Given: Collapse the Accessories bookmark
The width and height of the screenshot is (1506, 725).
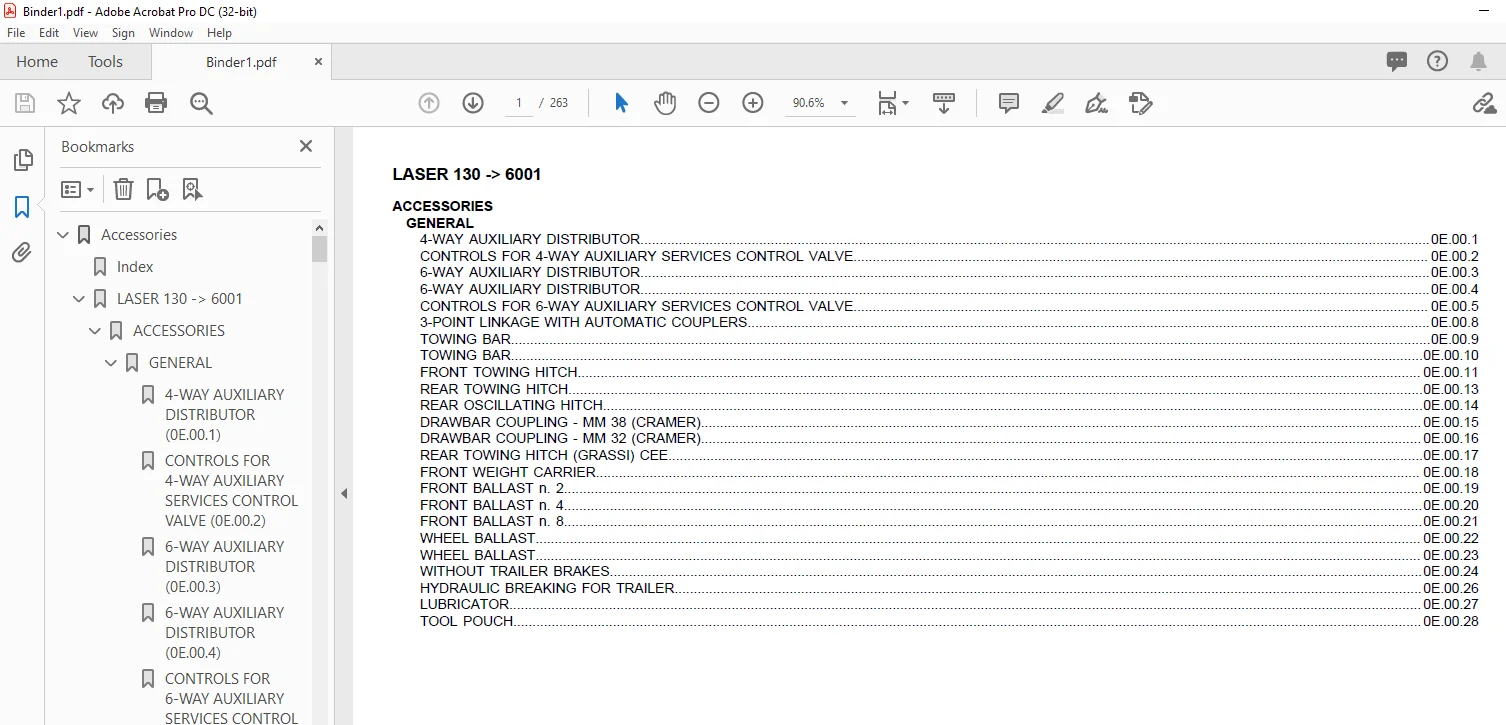Looking at the screenshot, I should pyautogui.click(x=64, y=235).
